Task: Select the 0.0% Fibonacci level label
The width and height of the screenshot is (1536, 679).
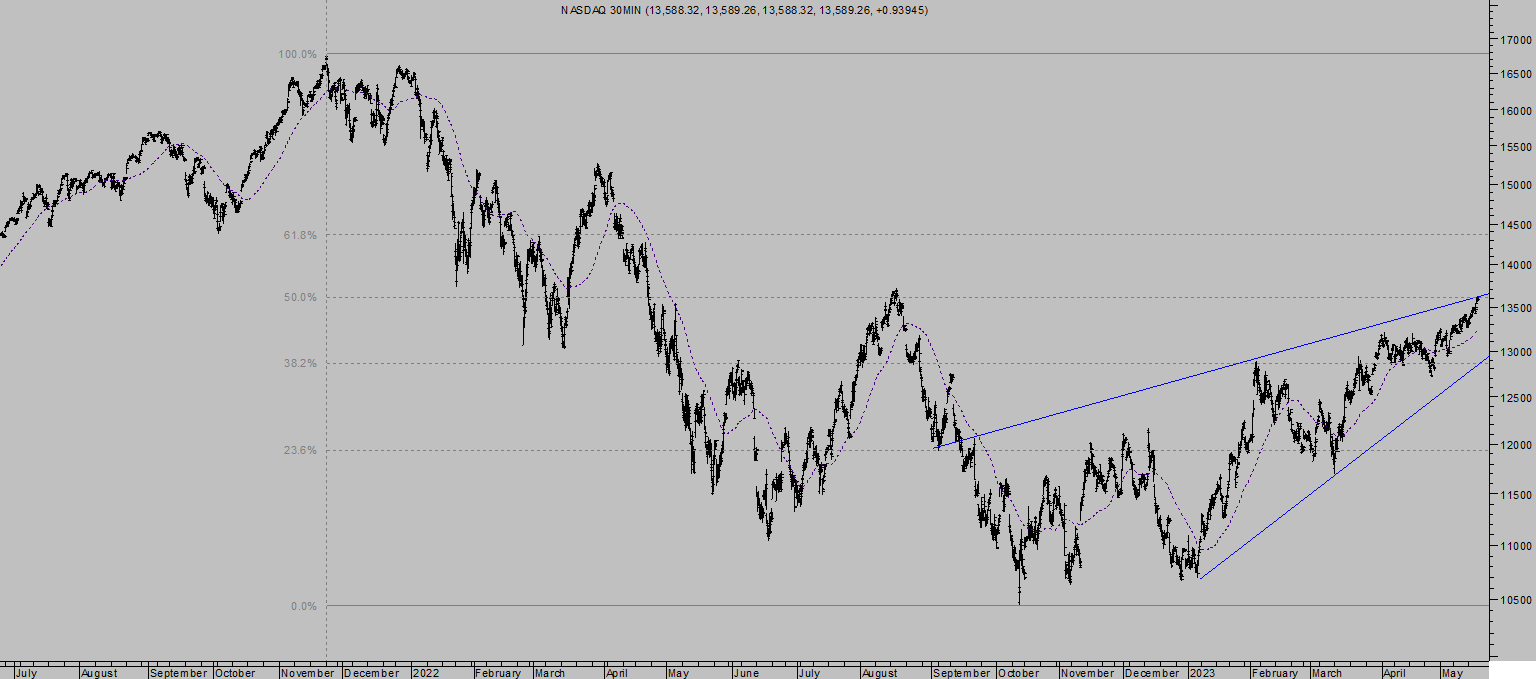Action: pos(305,606)
